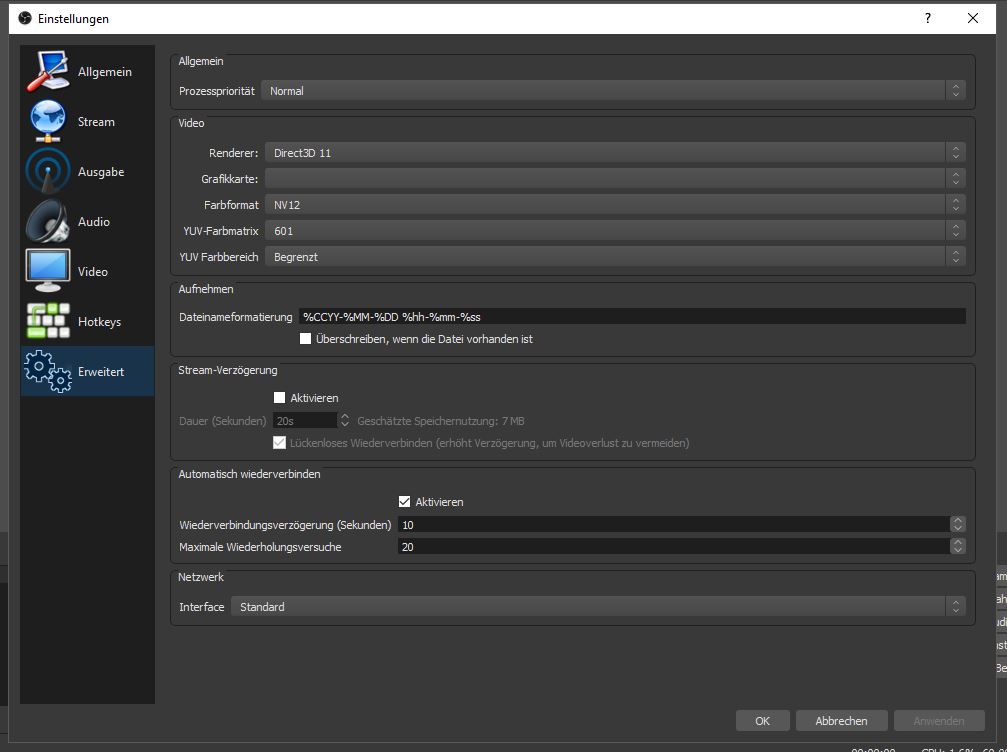The image size is (1007, 752).
Task: Activate the Stream-Verzögerung checkbox
Action: tap(280, 398)
